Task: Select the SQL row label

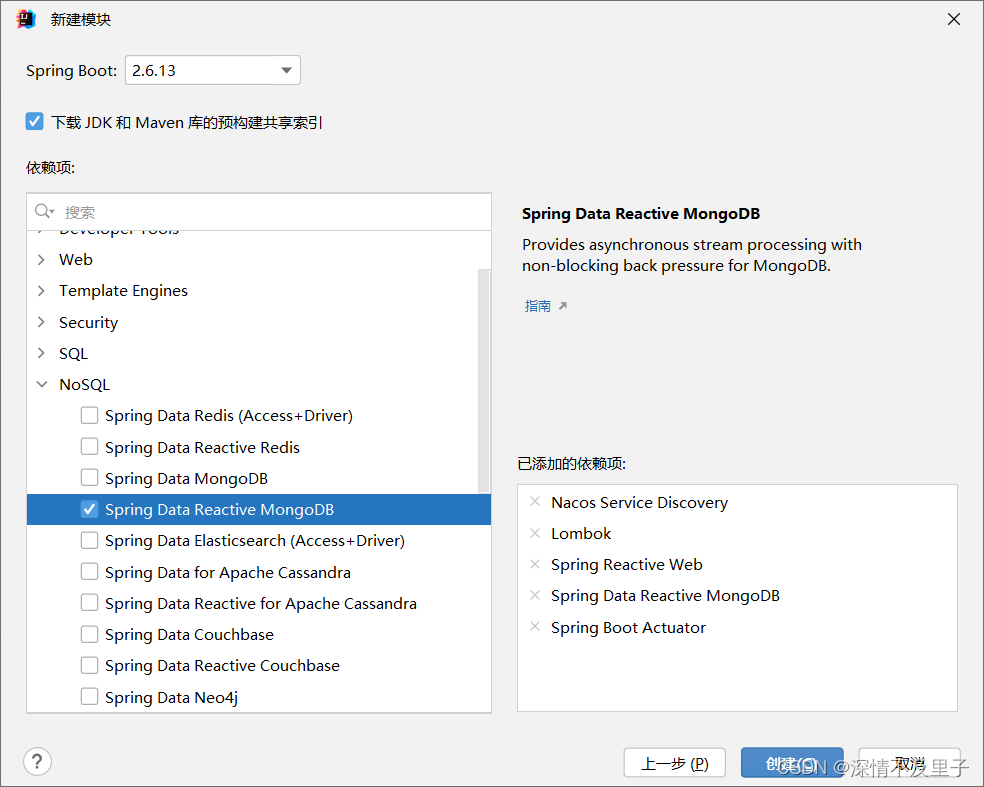Action: (x=73, y=353)
